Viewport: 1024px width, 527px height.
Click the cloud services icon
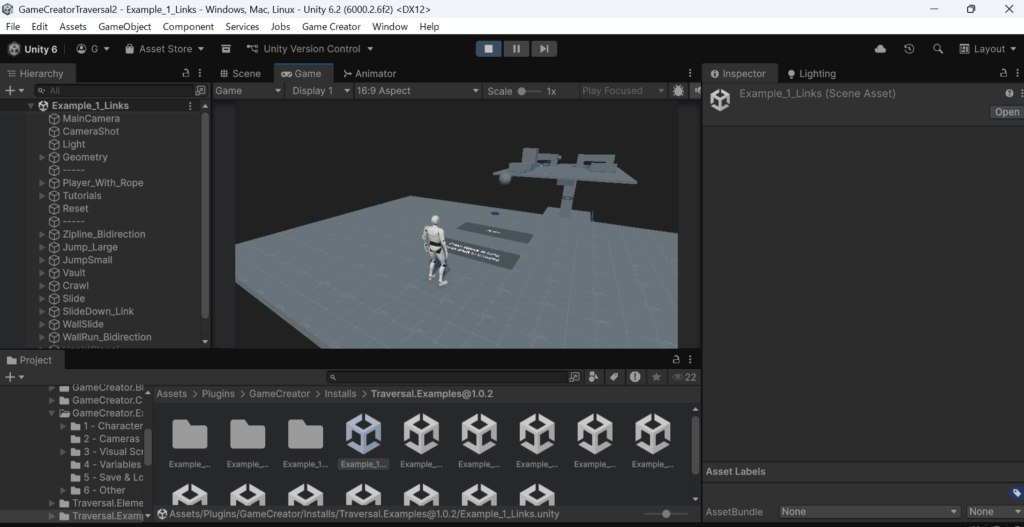[880, 49]
